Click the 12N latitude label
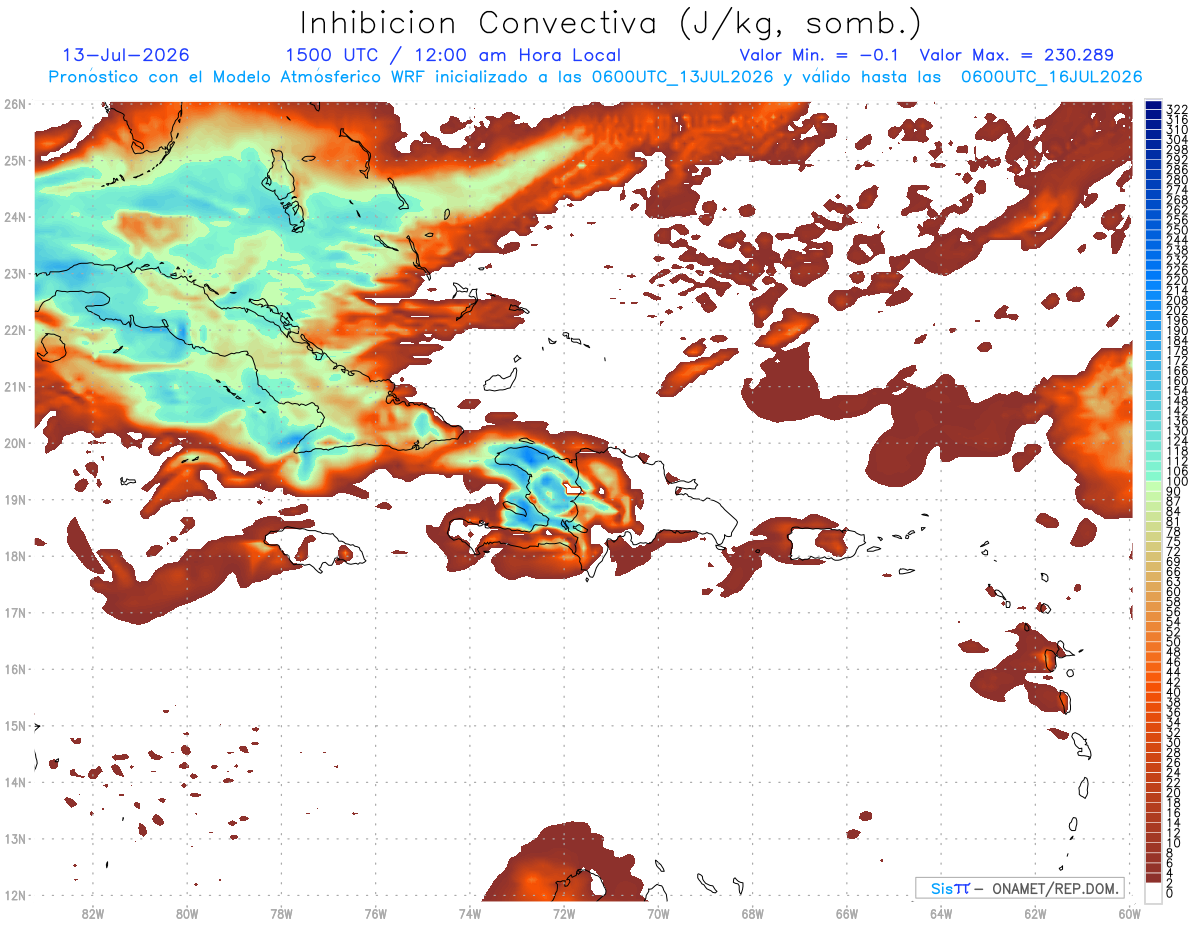The height and width of the screenshot is (927, 1200). (x=15, y=895)
